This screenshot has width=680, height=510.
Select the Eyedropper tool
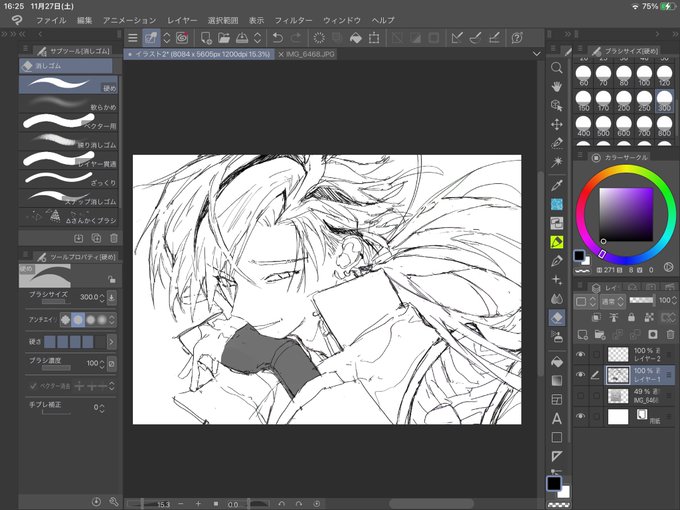pos(556,186)
